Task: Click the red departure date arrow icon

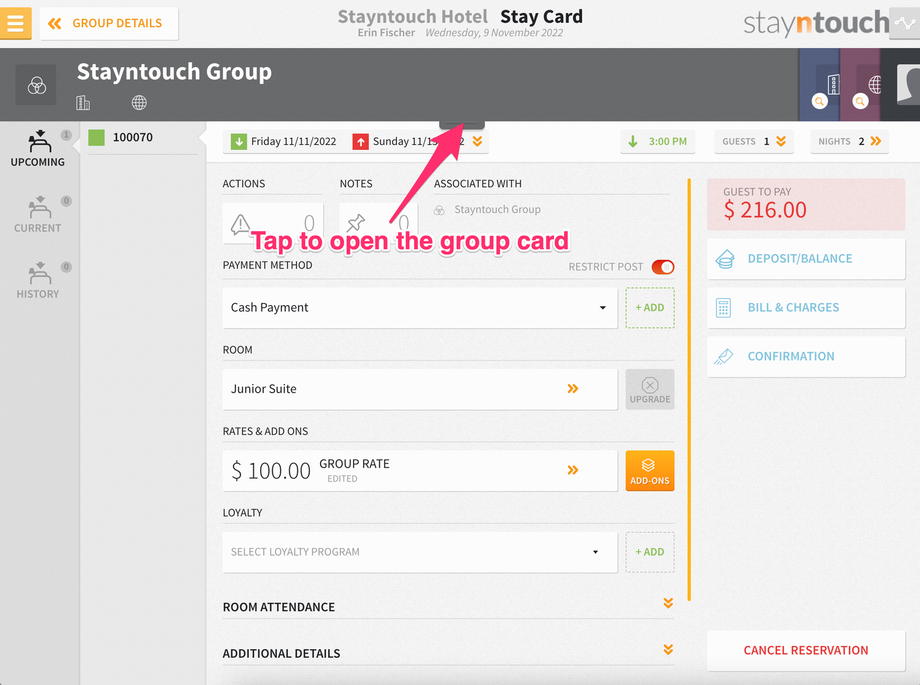Action: coord(360,141)
